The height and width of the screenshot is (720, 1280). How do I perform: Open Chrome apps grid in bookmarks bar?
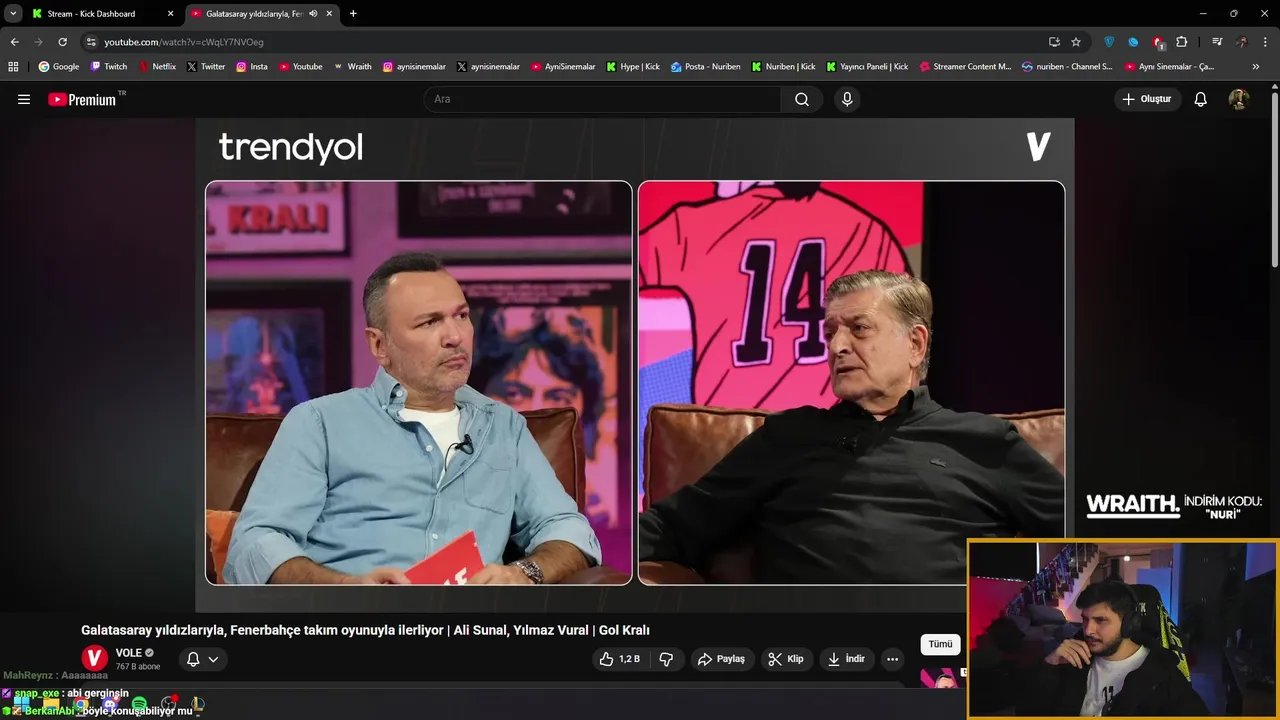(x=13, y=67)
